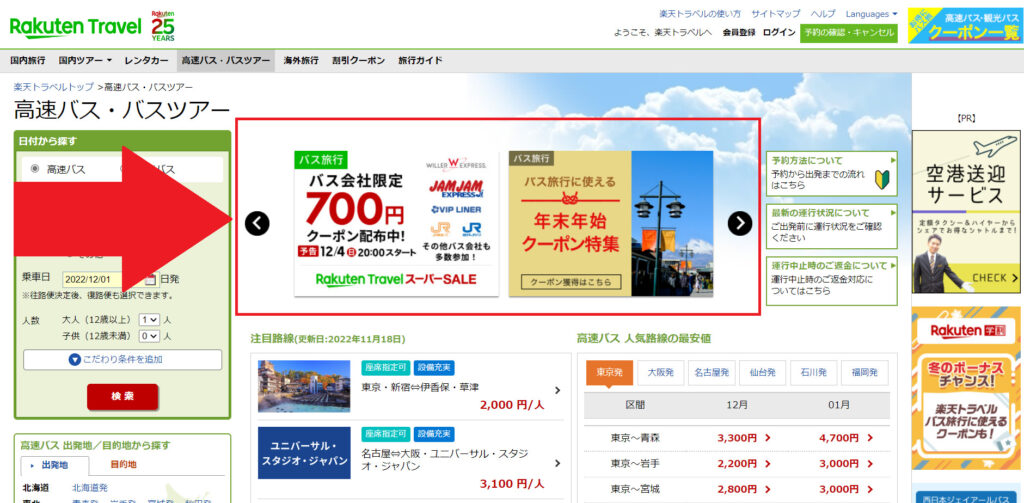Viewport: 1024px width, 503px height.
Task: Open the 高速バス・観光バス クーポン一覧 banner
Action: coord(965,25)
